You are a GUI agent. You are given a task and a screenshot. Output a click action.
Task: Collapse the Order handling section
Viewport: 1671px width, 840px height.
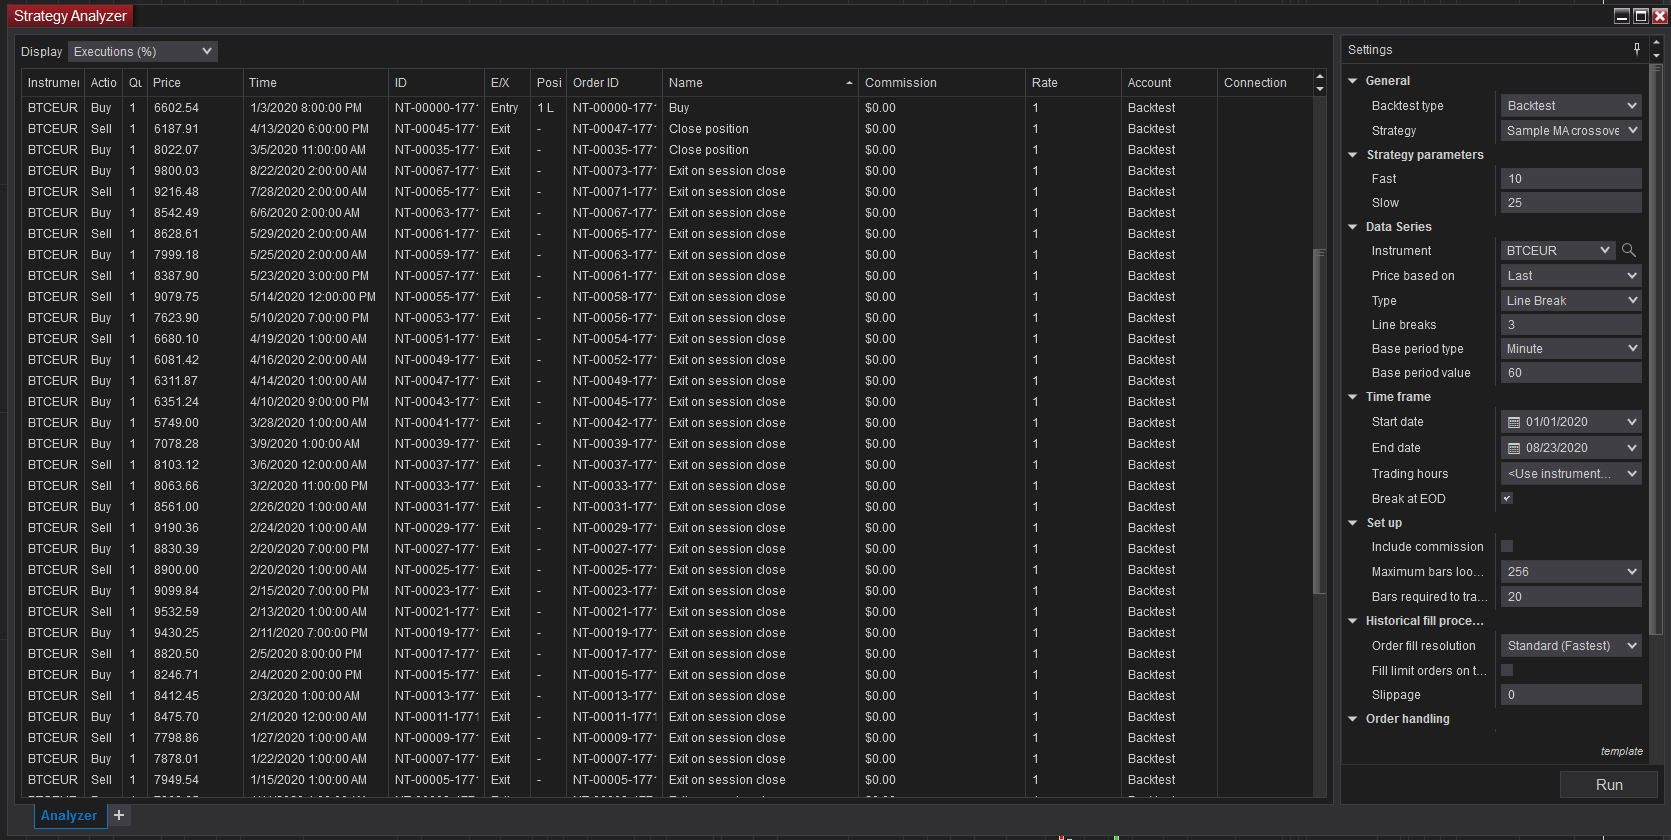coord(1353,719)
